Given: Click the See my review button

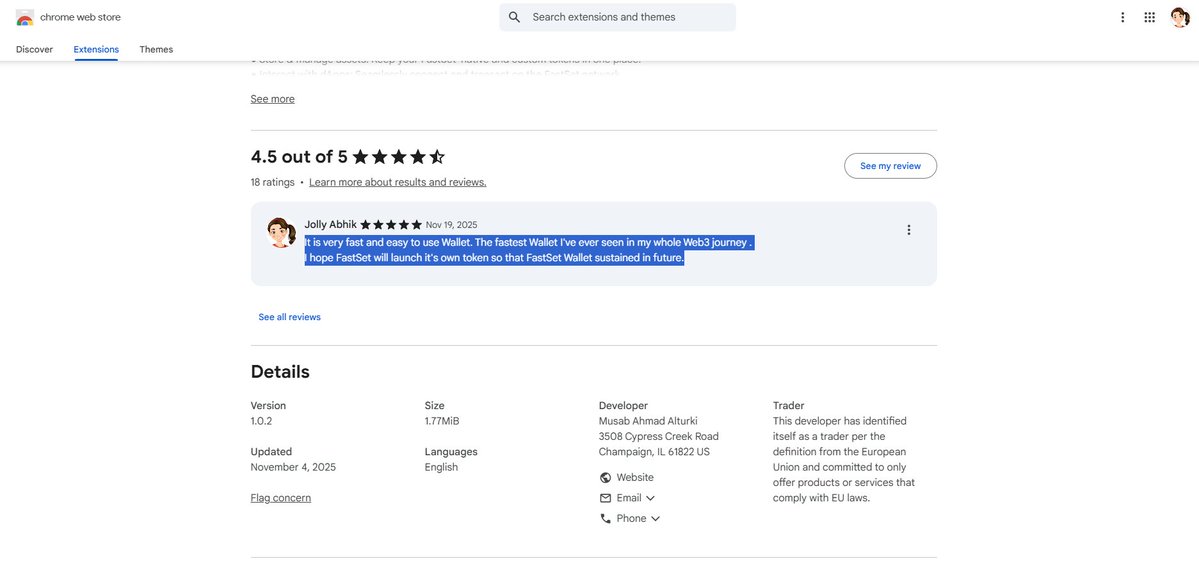Looking at the screenshot, I should tap(890, 166).
